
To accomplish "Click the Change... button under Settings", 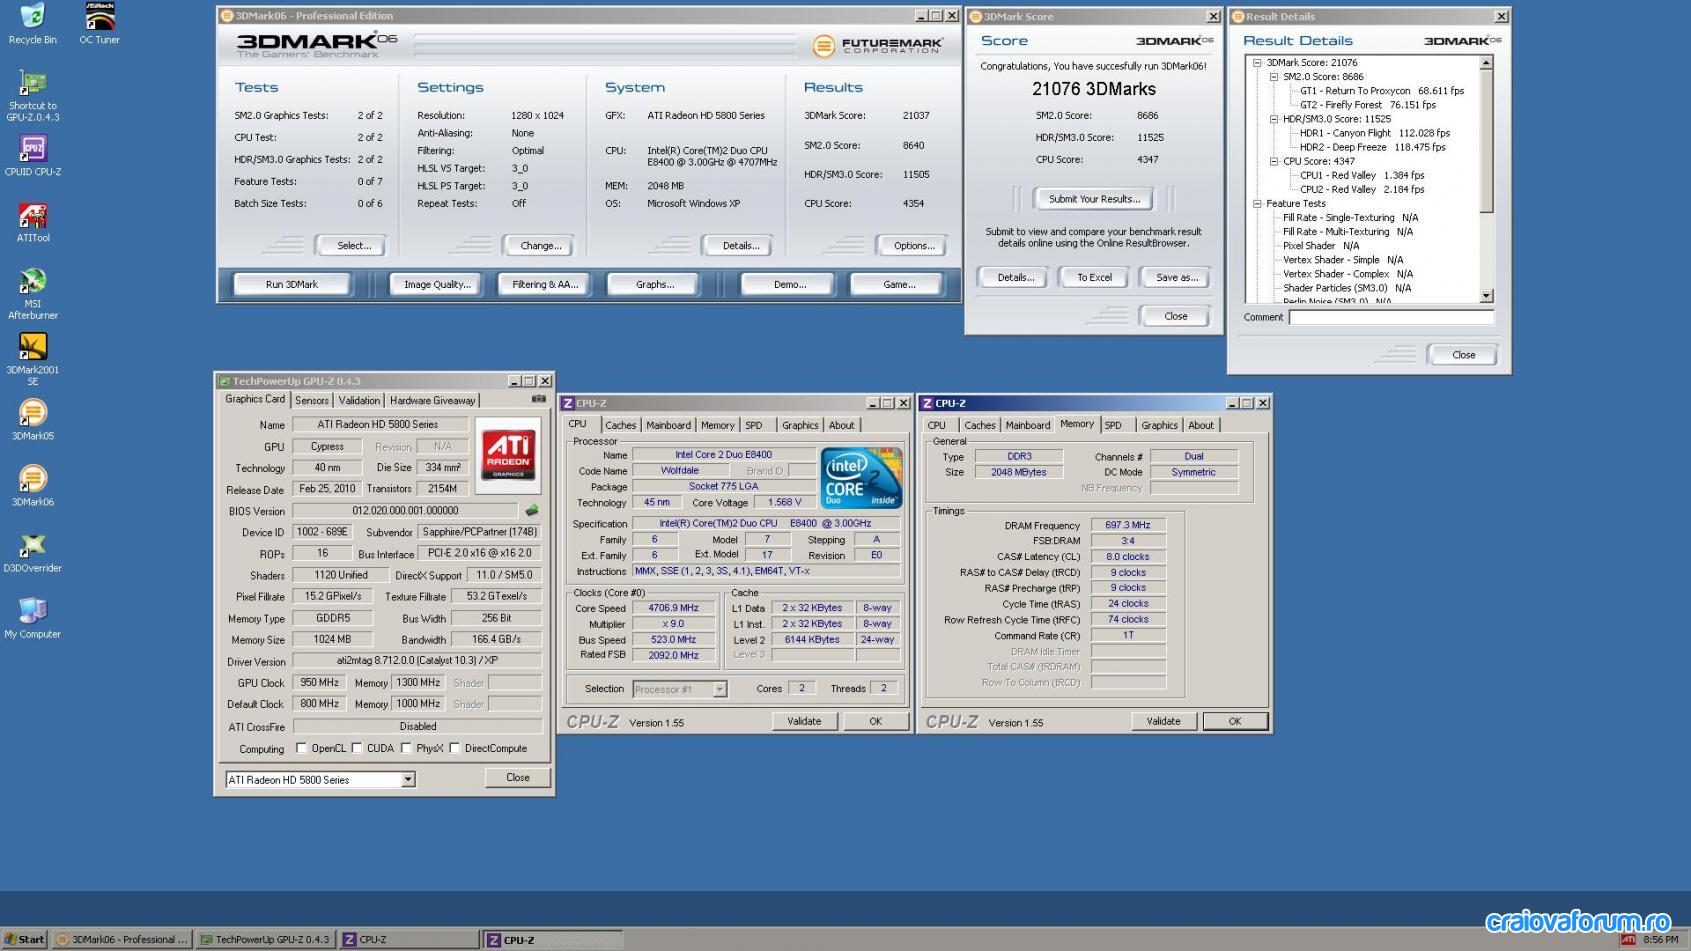I will pyautogui.click(x=541, y=246).
